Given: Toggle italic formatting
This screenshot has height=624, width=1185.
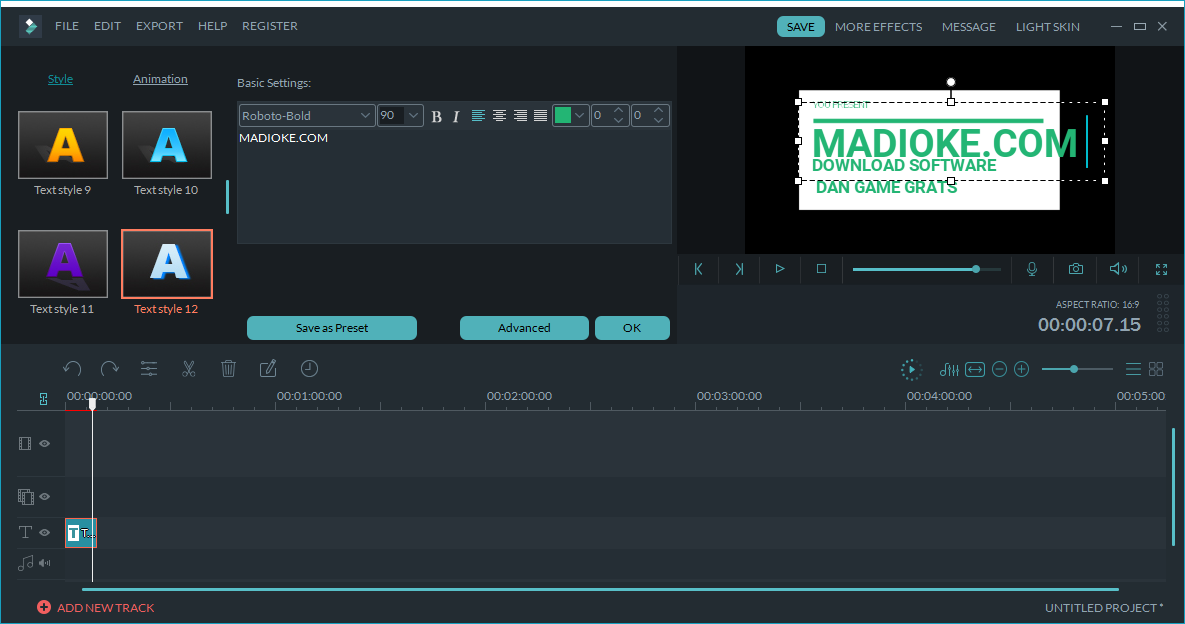Looking at the screenshot, I should pos(456,116).
